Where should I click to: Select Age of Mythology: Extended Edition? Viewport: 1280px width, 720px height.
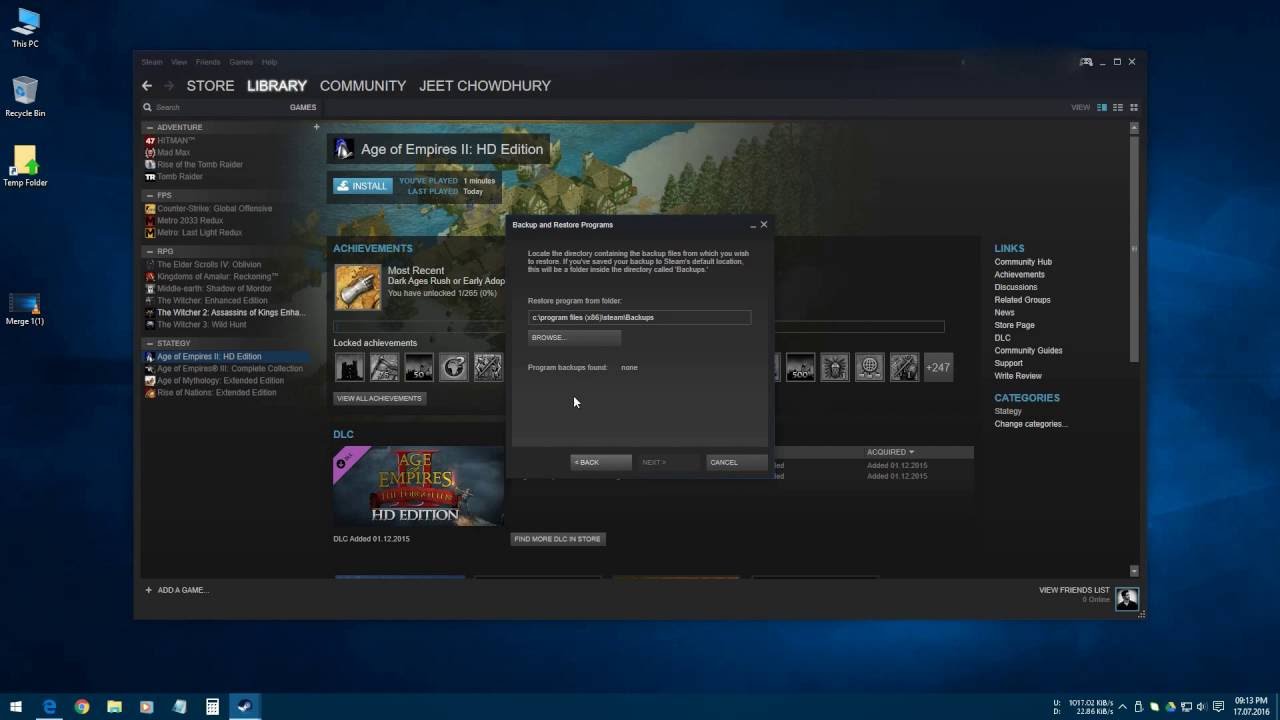pyautogui.click(x=220, y=381)
